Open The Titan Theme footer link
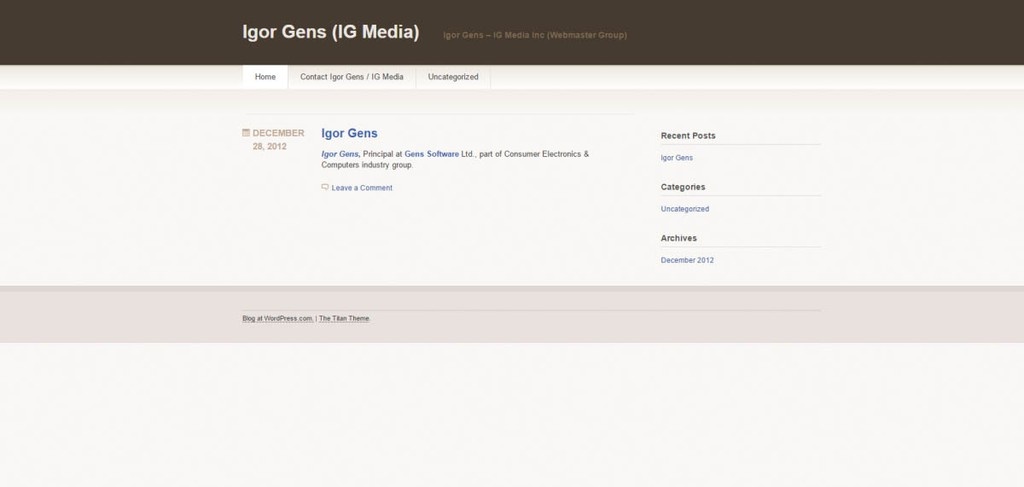 (x=344, y=318)
